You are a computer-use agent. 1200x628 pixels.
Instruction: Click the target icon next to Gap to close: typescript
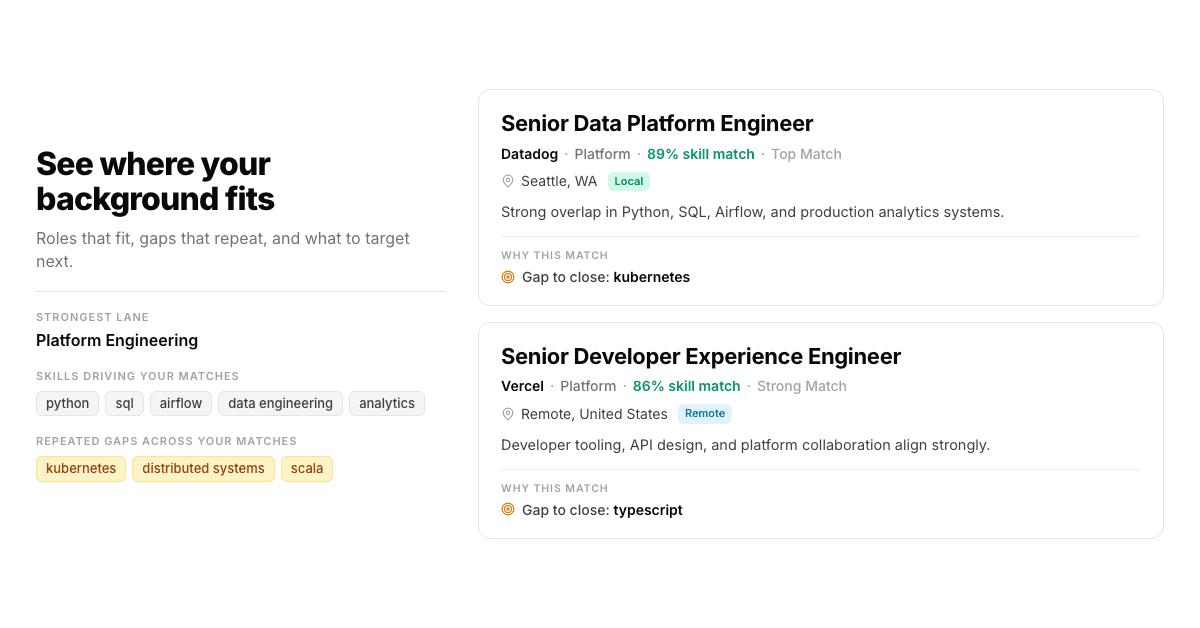click(x=508, y=510)
